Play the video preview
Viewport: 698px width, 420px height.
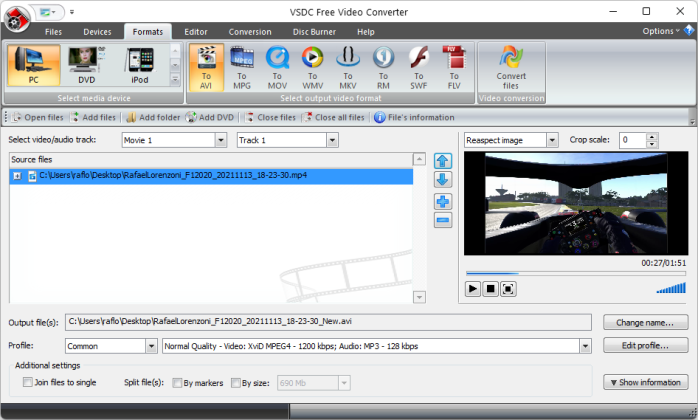(473, 289)
